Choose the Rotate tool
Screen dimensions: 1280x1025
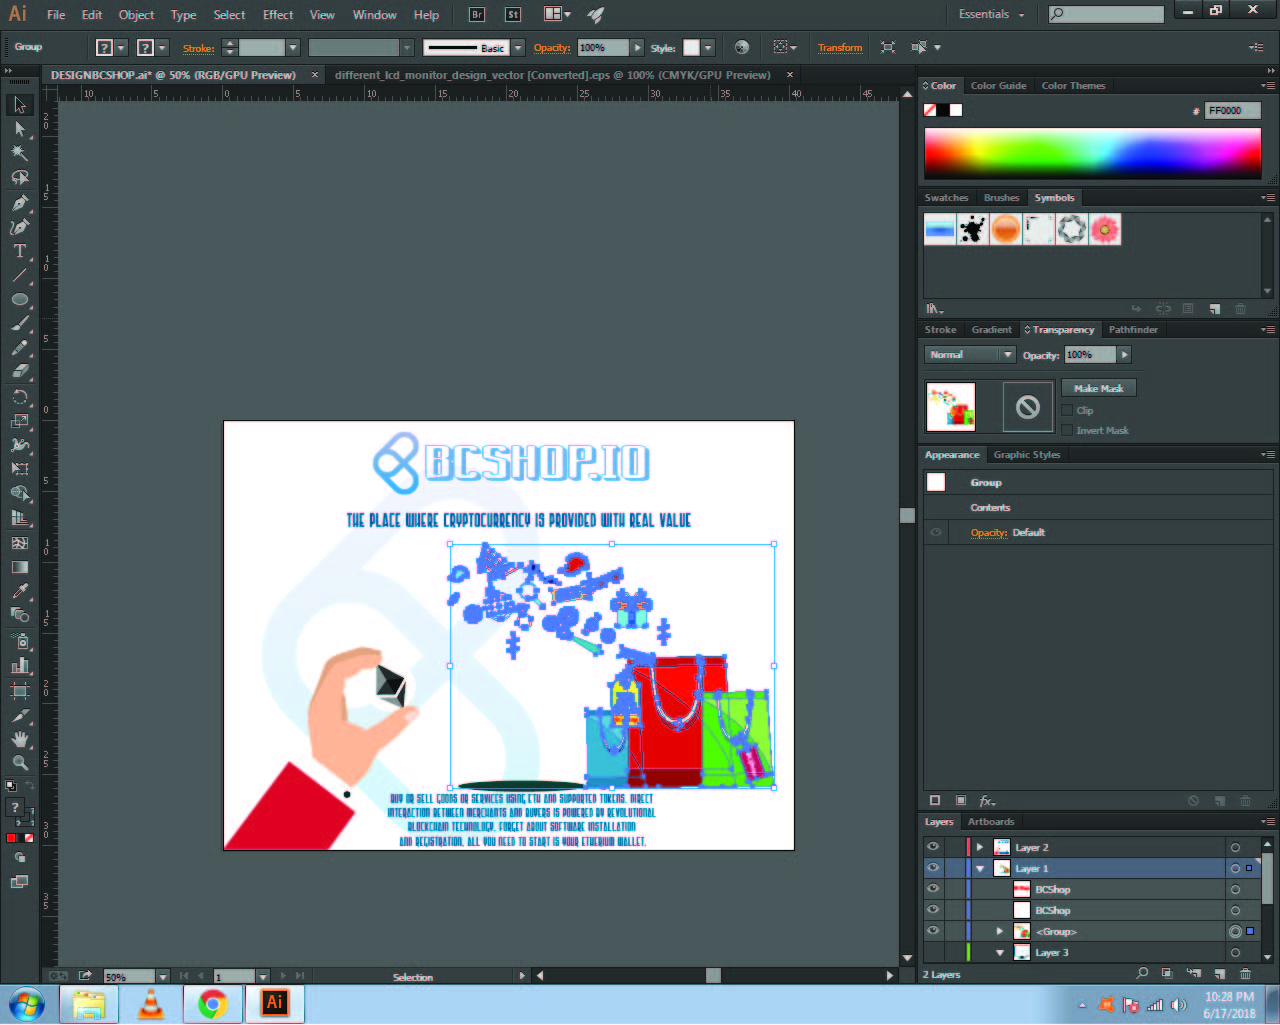(20, 397)
